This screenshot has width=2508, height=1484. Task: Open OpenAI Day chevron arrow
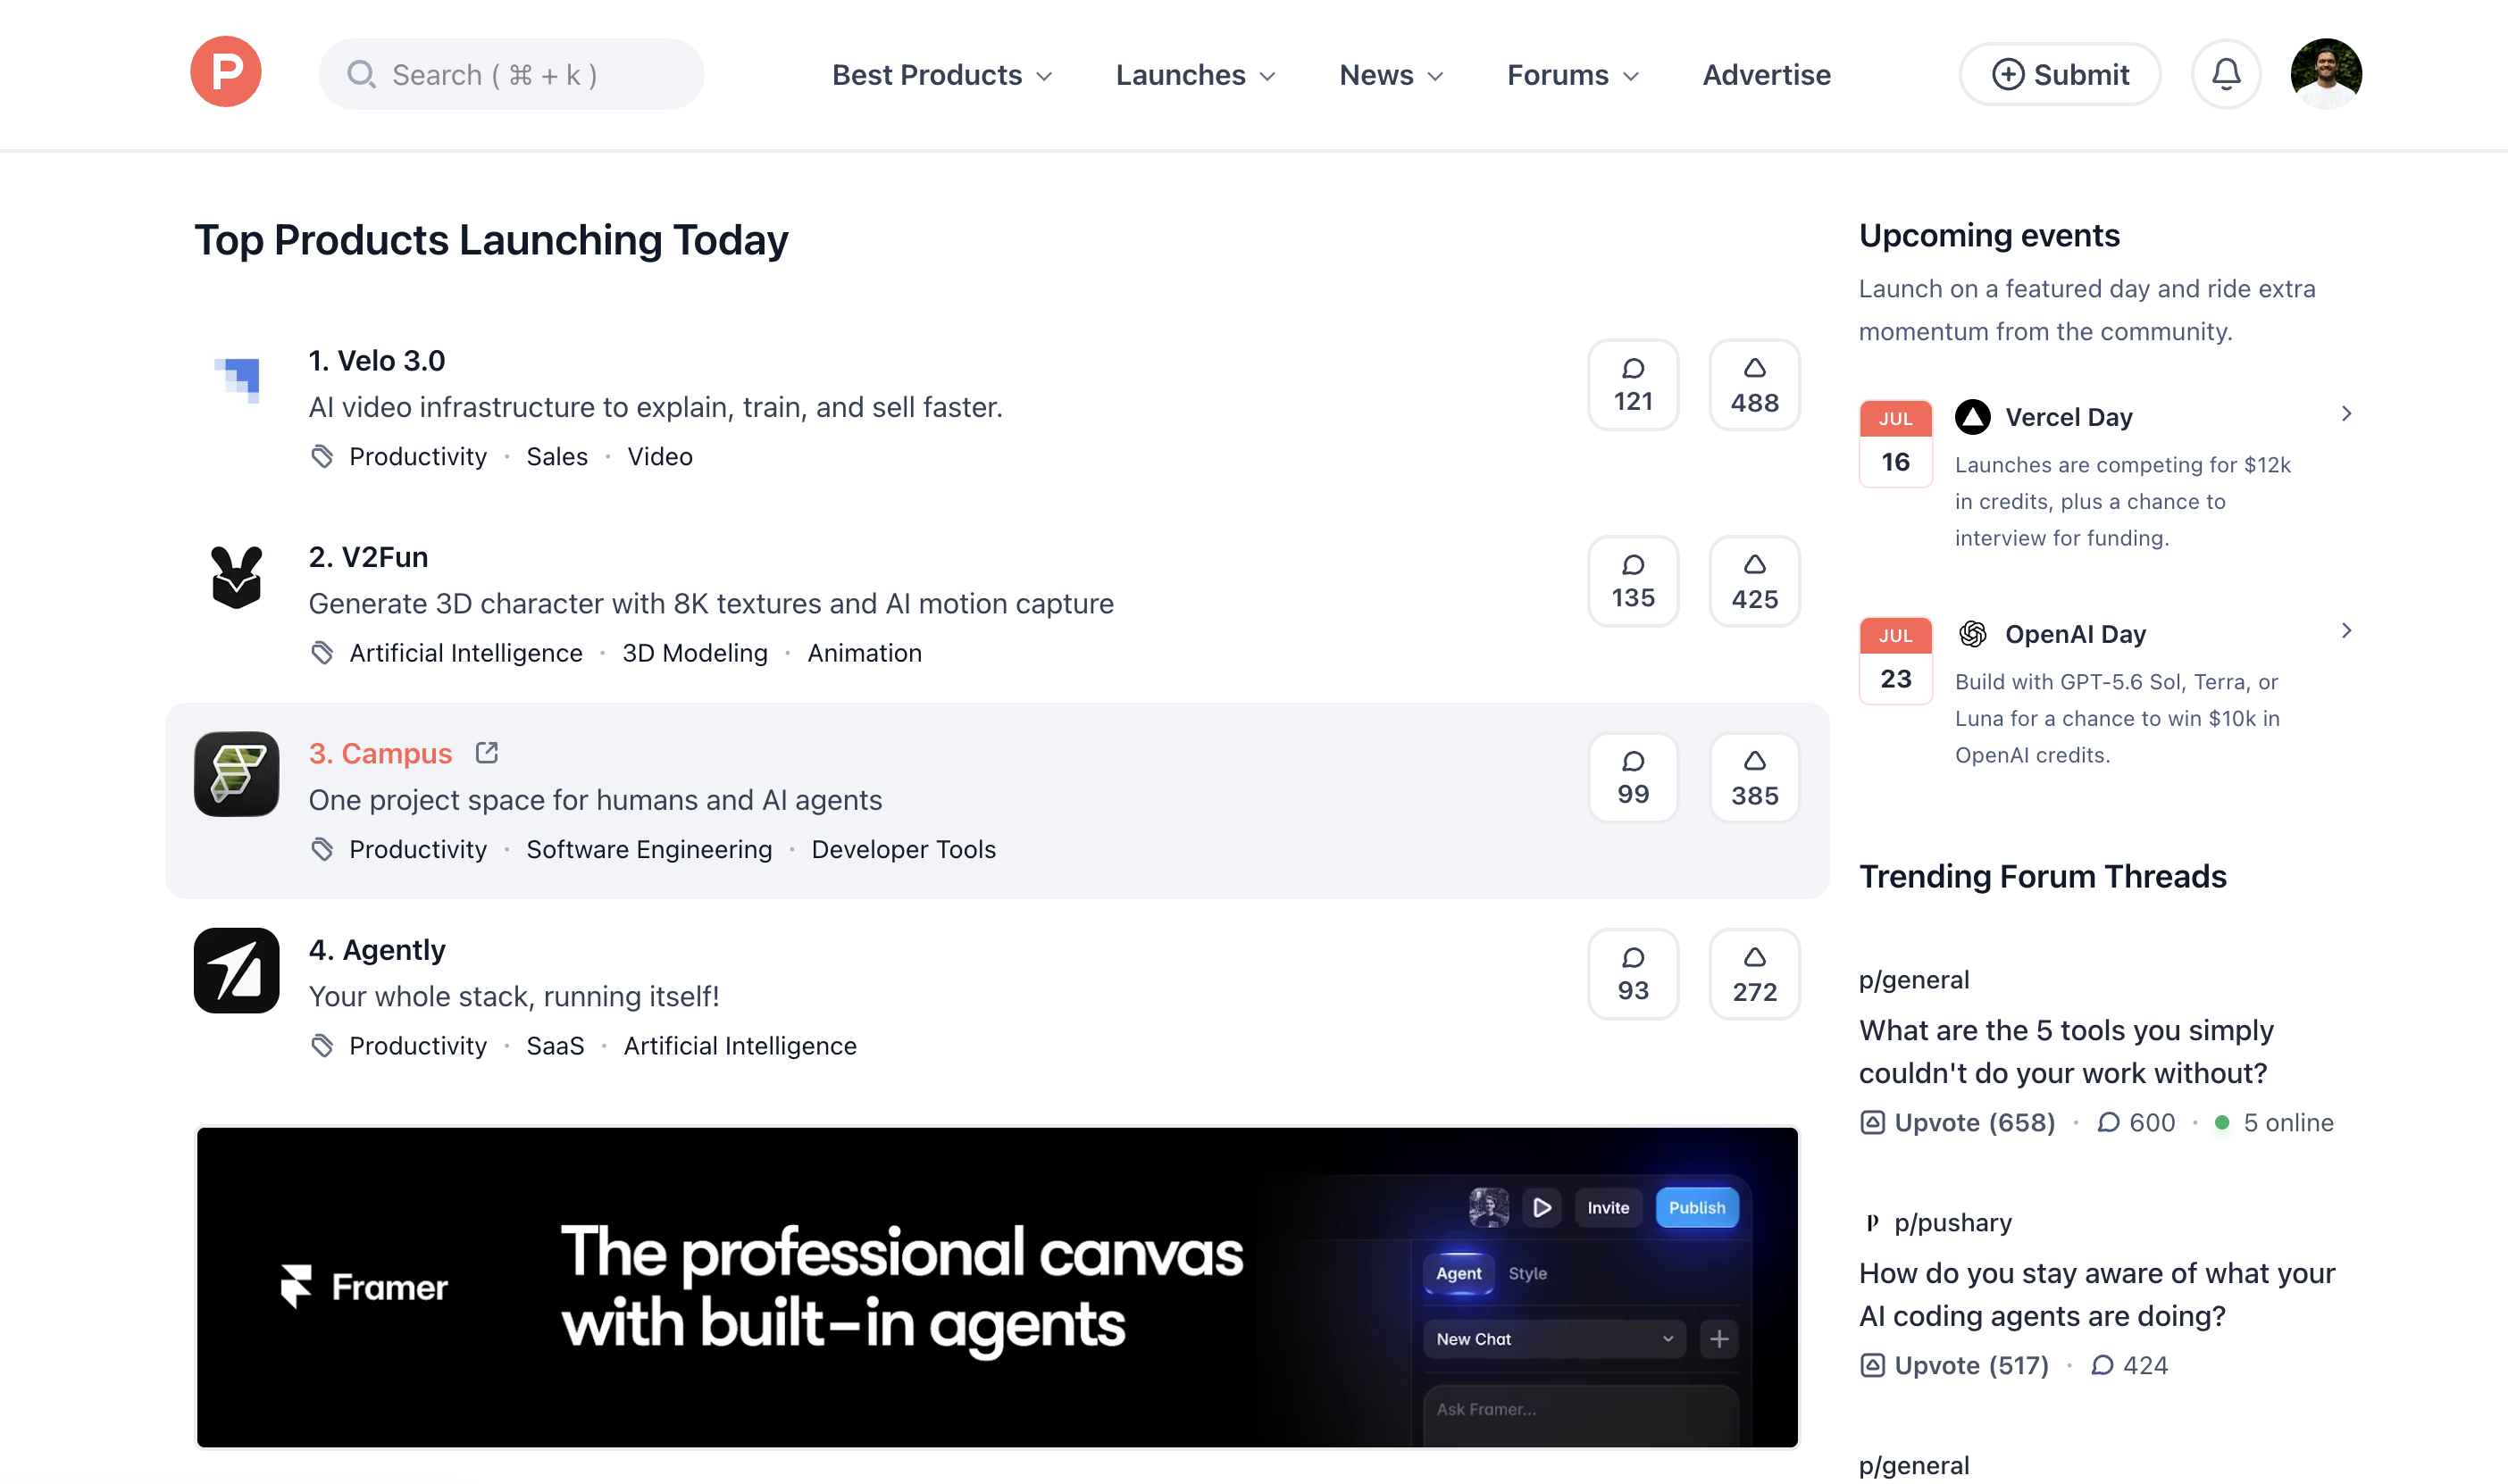[x=2346, y=631]
